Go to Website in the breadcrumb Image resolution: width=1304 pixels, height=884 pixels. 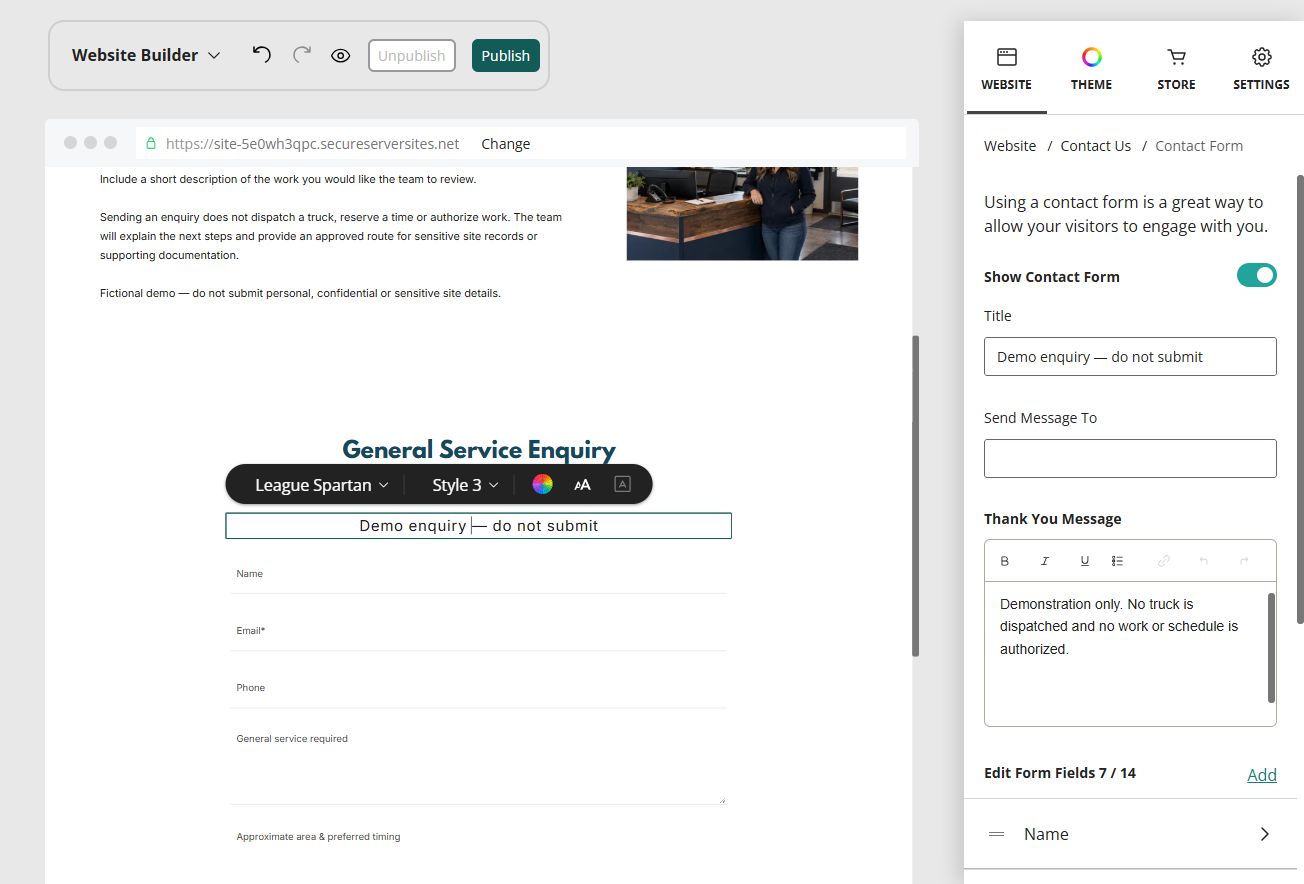[x=1010, y=146]
